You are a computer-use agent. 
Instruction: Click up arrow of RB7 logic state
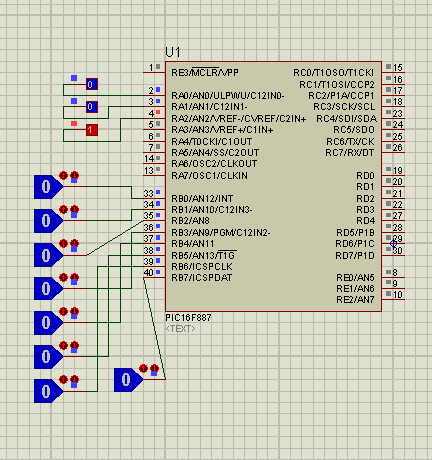143,368
